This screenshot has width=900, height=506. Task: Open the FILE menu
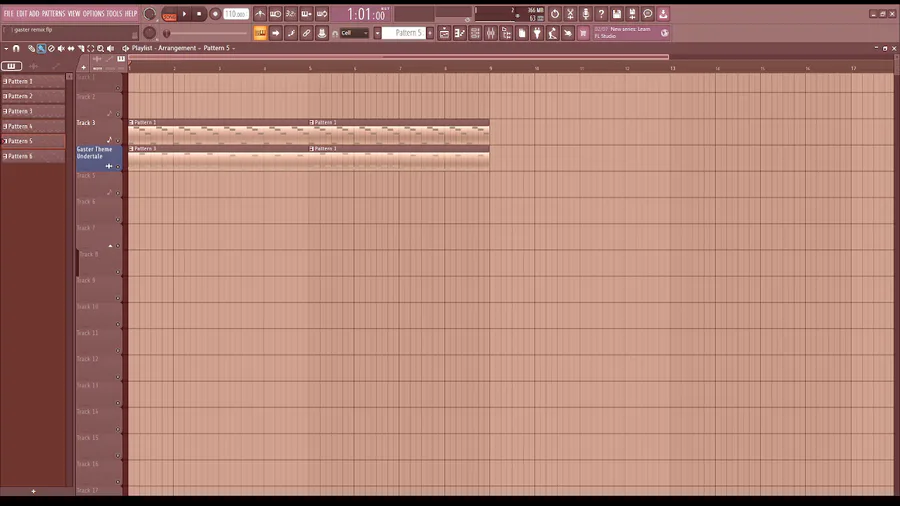(9, 14)
